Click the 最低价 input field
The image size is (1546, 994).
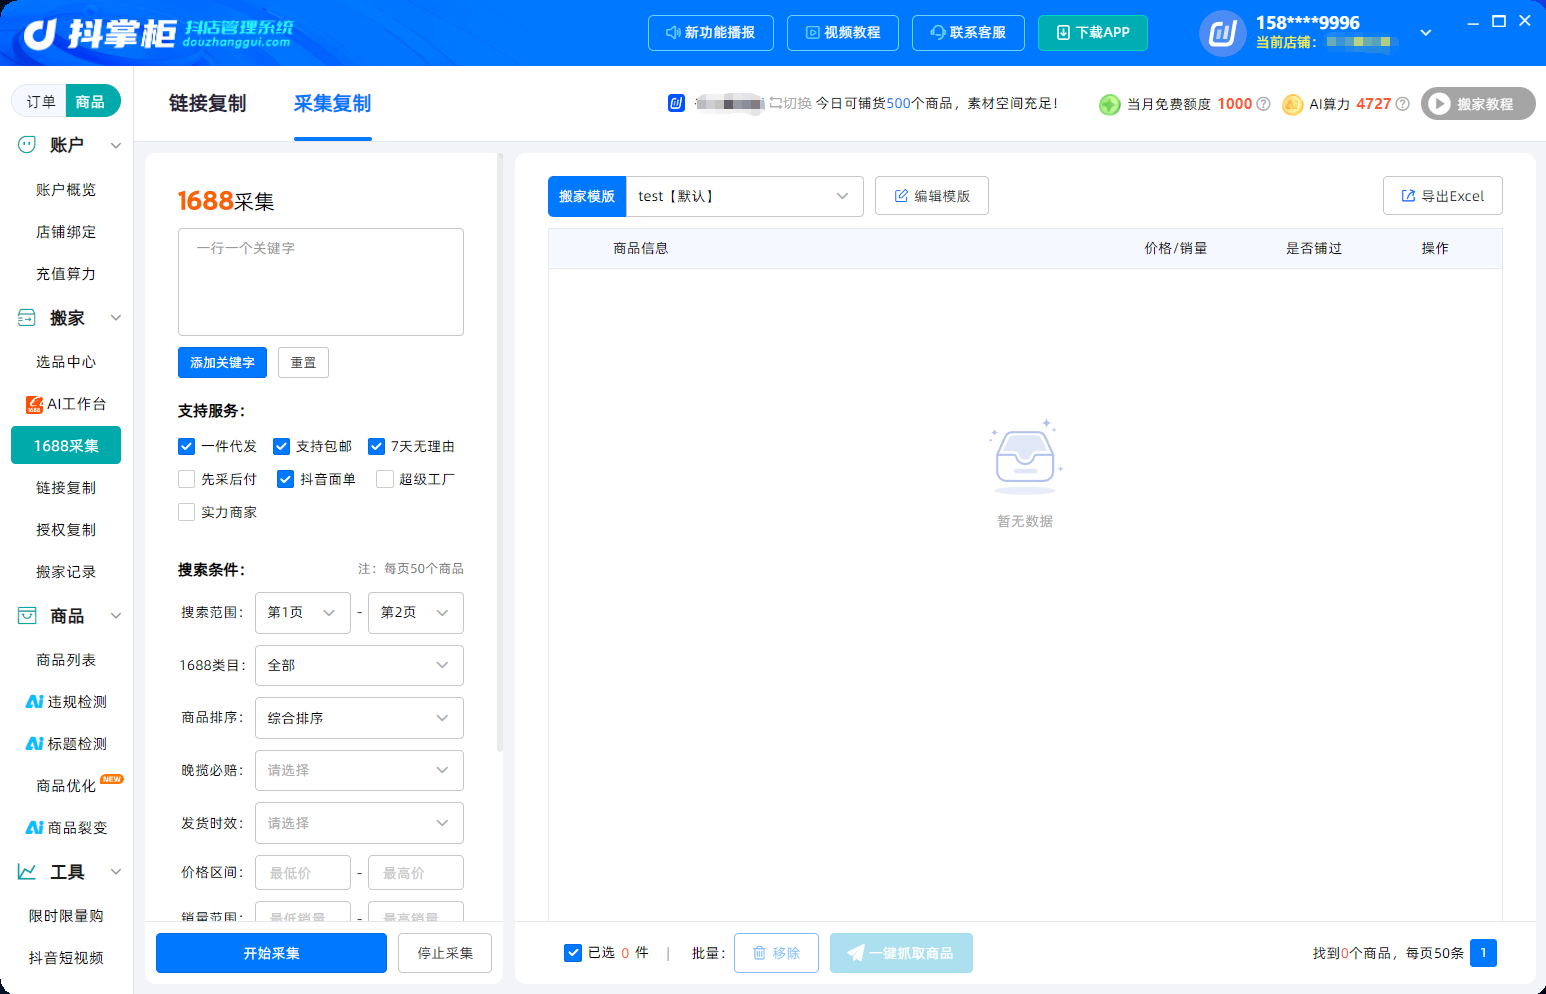[303, 873]
